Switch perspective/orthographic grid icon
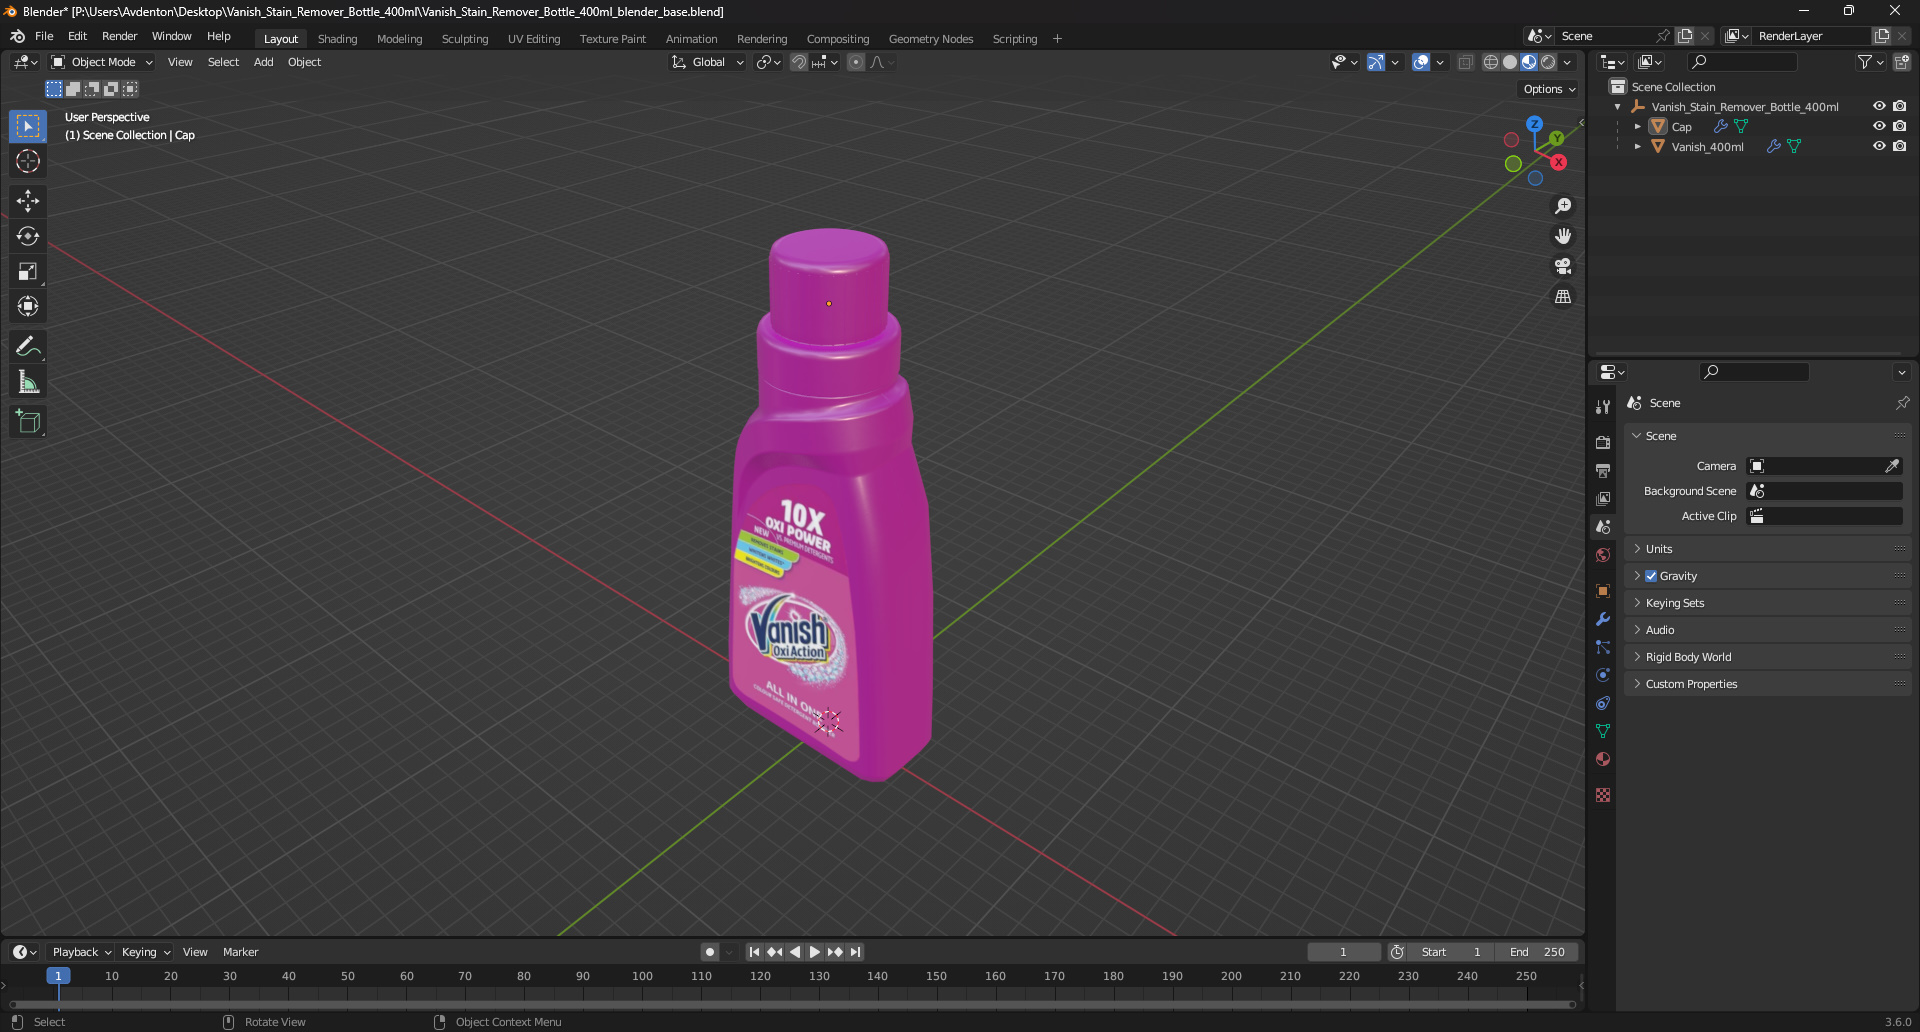This screenshot has width=1920, height=1032. tap(1563, 296)
